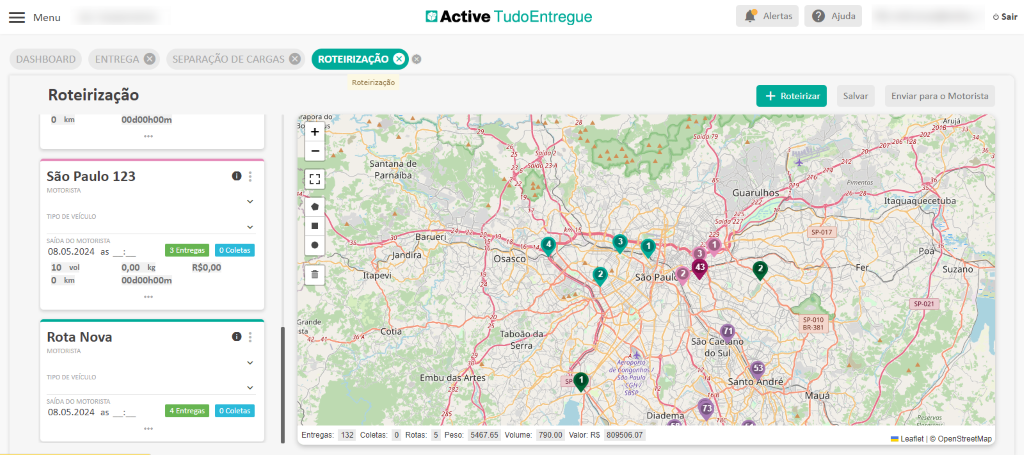Zoom out on the map
The width and height of the screenshot is (1024, 455).
(315, 151)
